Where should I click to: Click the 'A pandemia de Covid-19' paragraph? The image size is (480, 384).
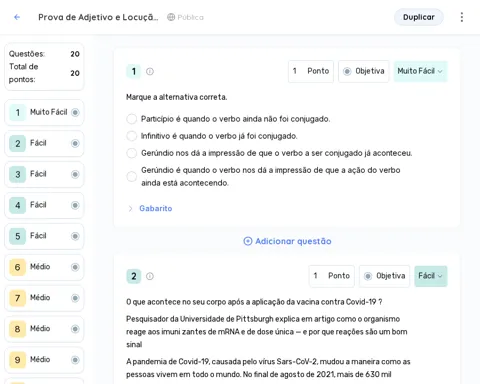click(x=268, y=368)
